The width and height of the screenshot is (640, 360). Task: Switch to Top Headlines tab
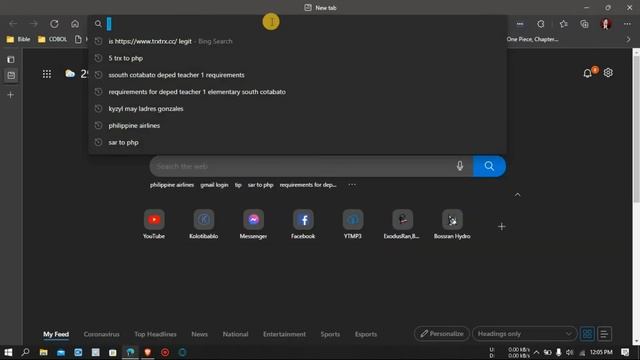[x=155, y=334]
